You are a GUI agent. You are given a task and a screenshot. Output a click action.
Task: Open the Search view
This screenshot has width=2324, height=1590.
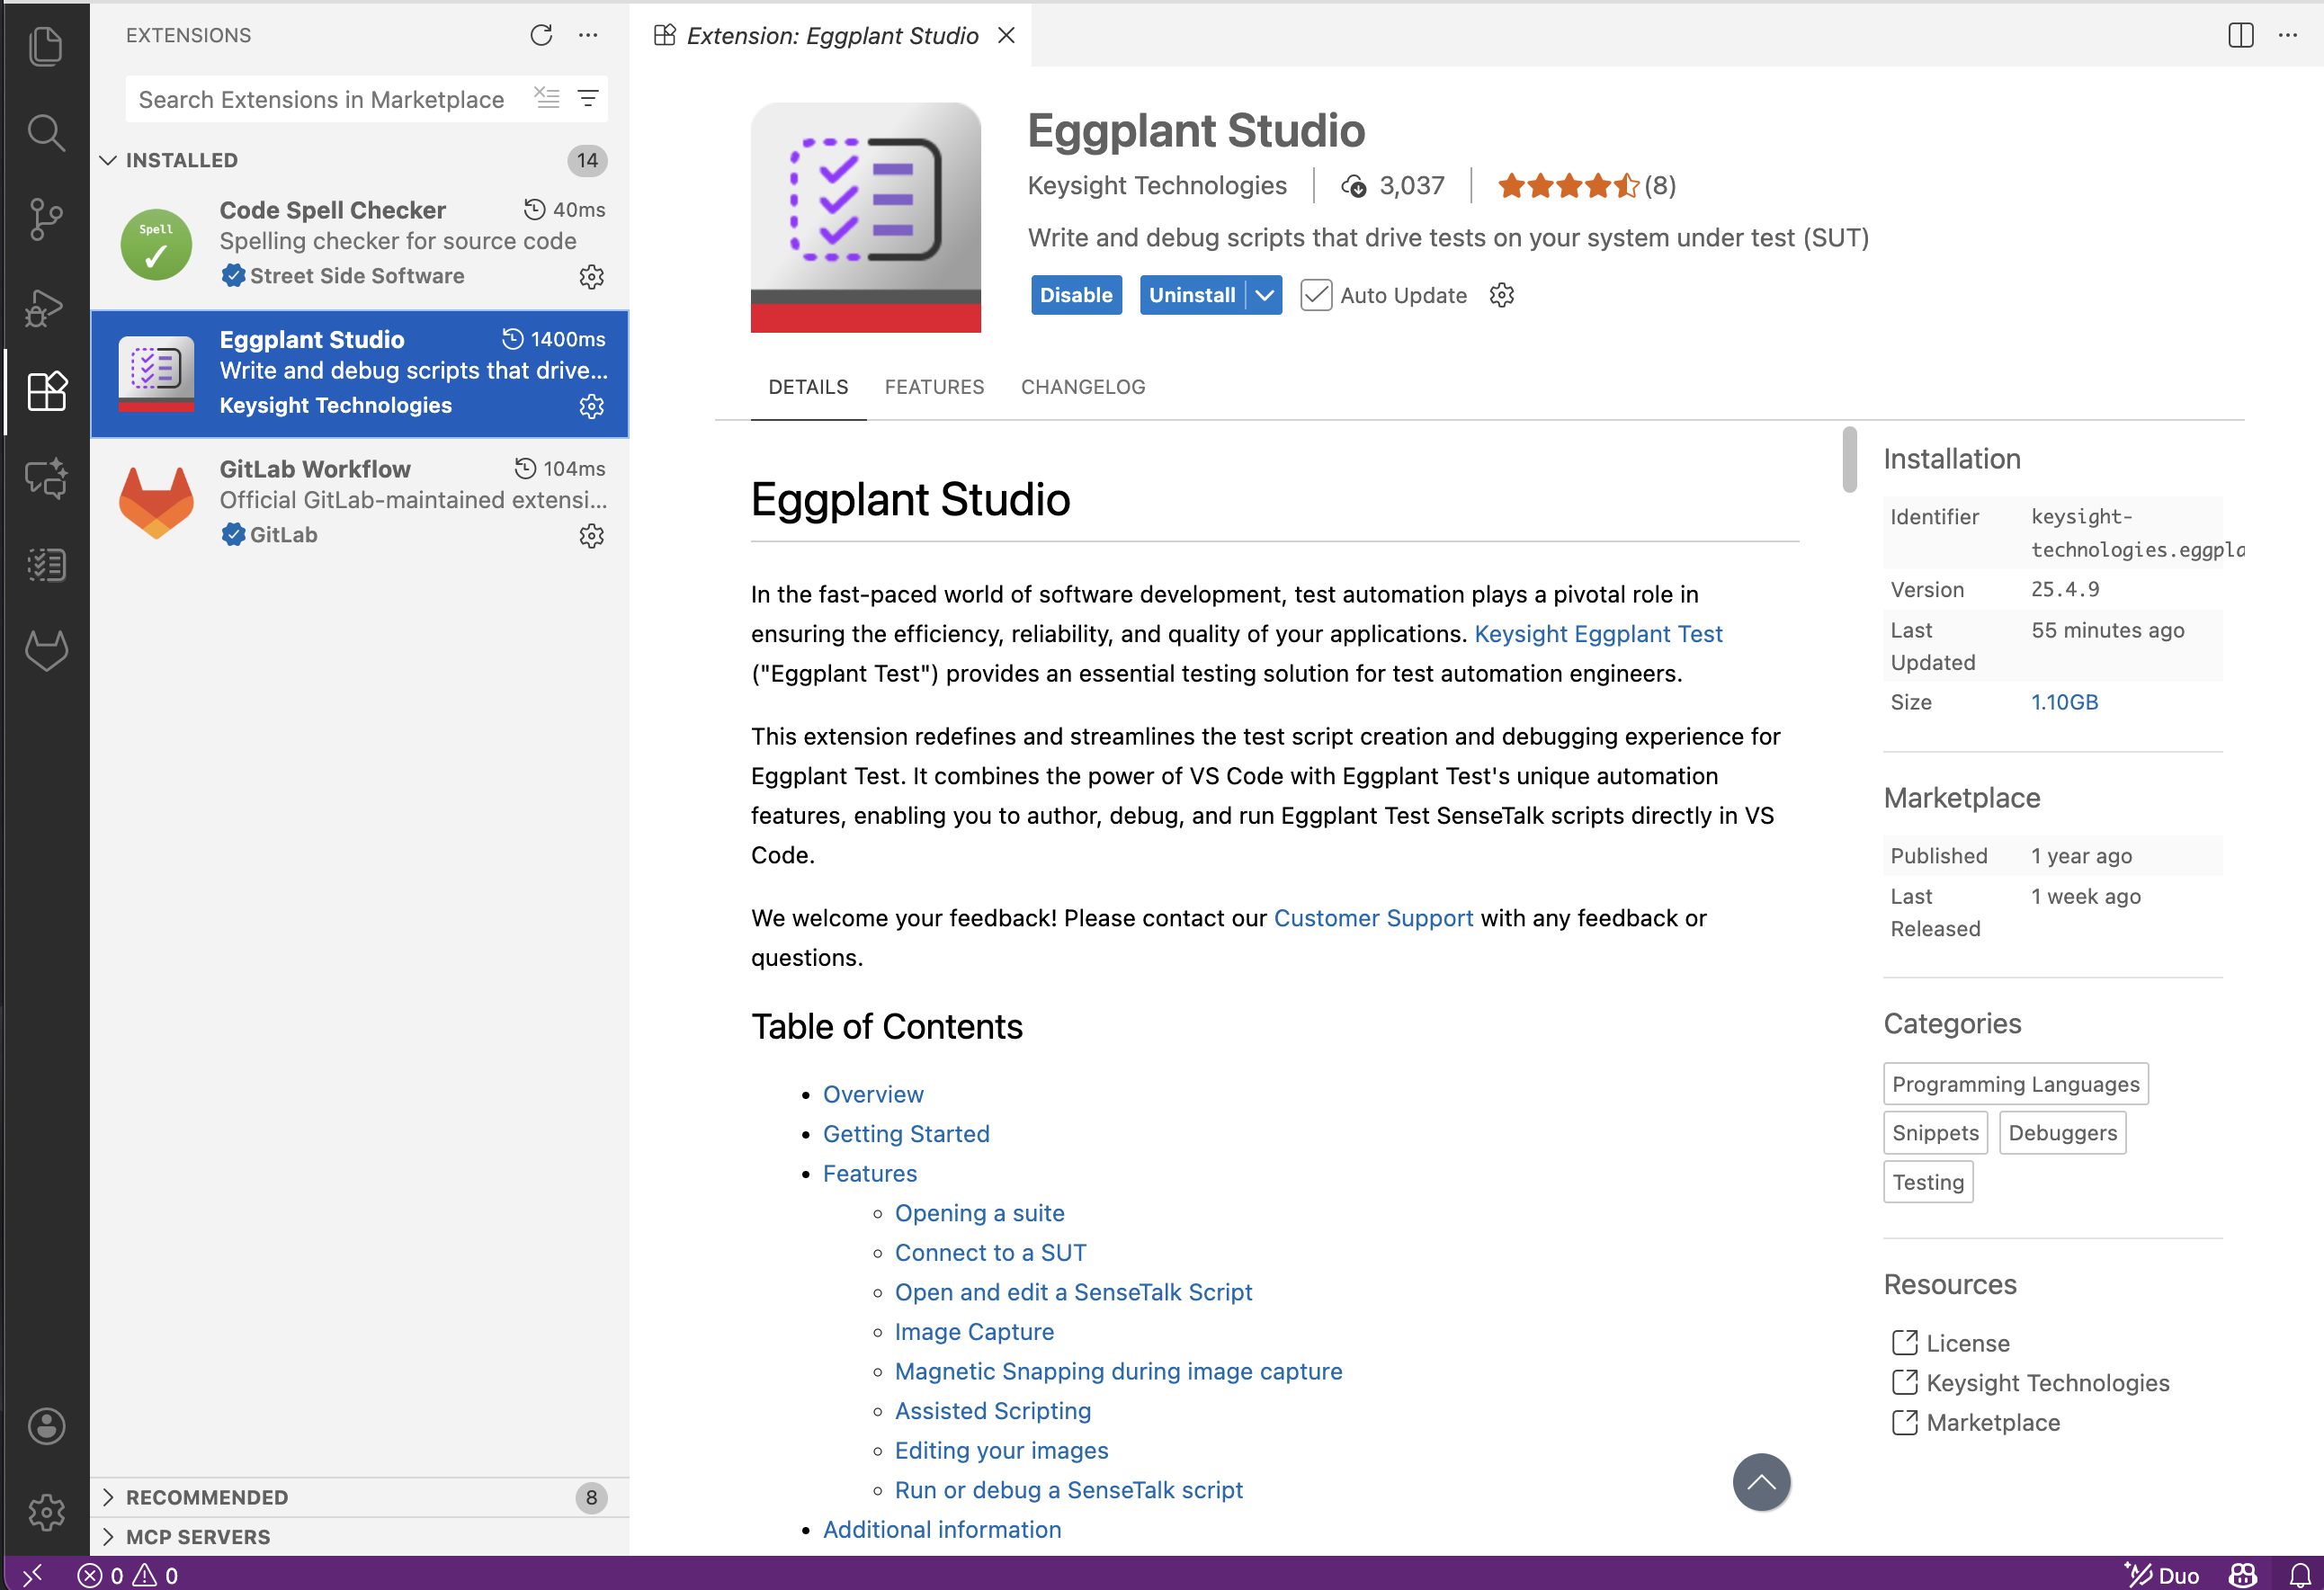tap(46, 132)
